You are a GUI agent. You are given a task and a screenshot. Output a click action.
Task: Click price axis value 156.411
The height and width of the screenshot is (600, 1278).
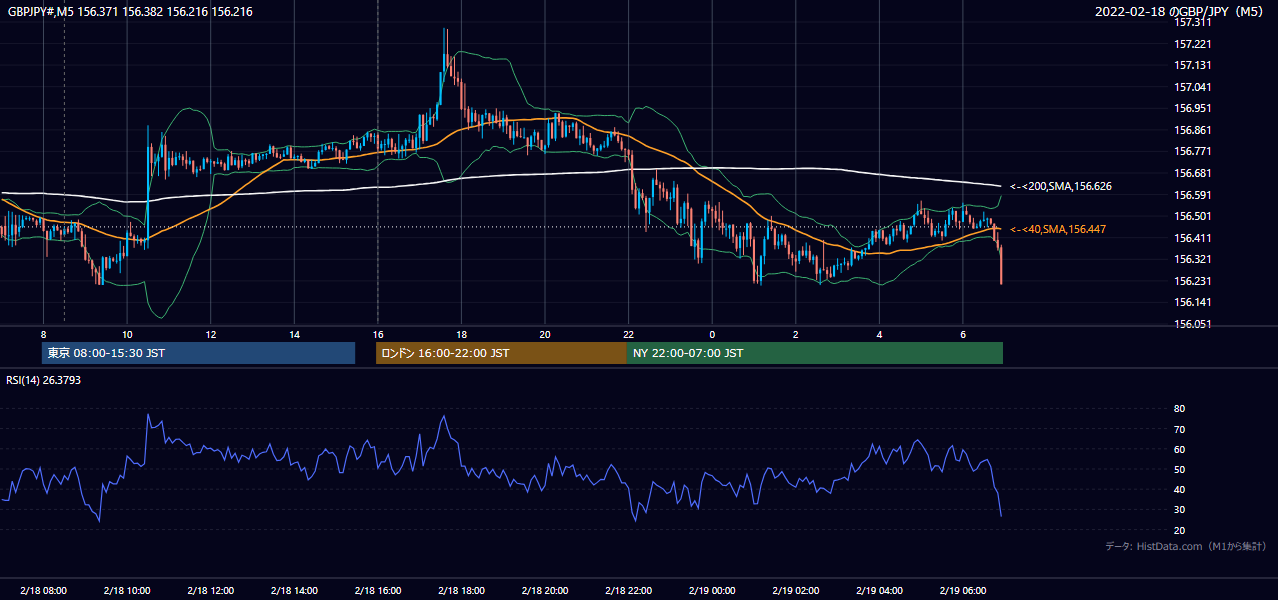tap(1193, 238)
